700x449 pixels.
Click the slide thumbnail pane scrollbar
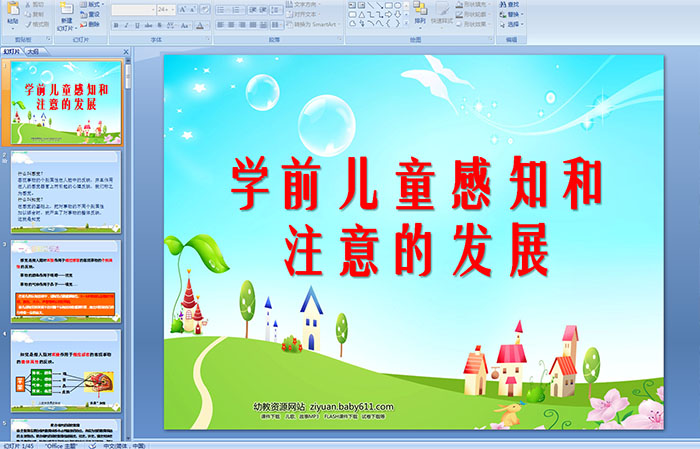(128, 250)
